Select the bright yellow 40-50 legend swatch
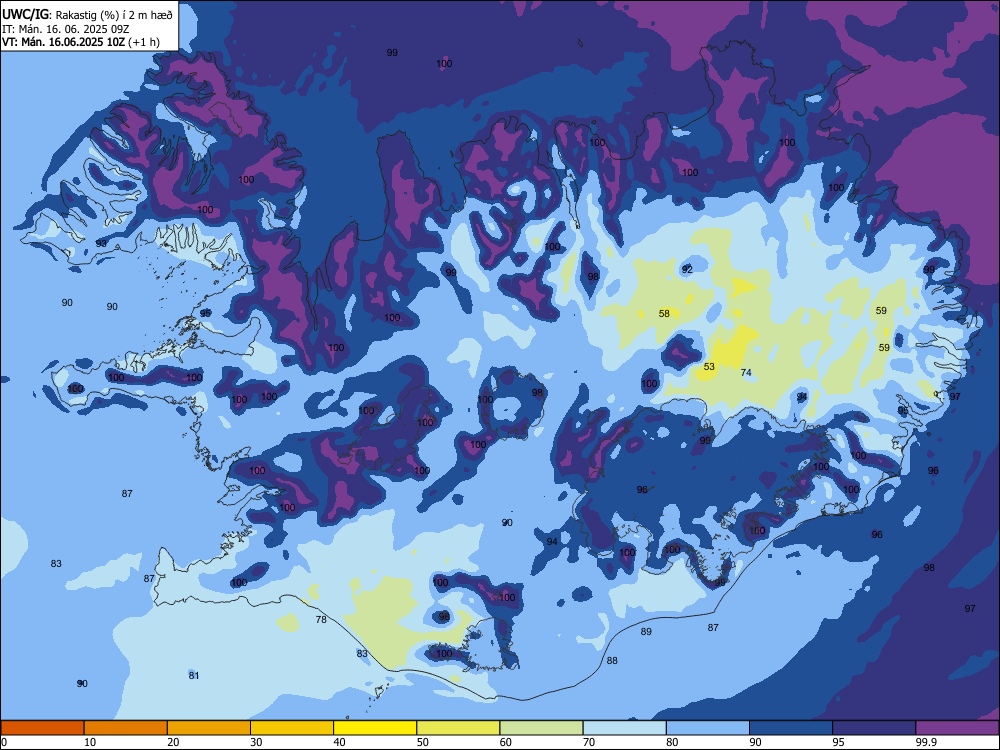Image resolution: width=1000 pixels, height=750 pixels. click(x=375, y=728)
